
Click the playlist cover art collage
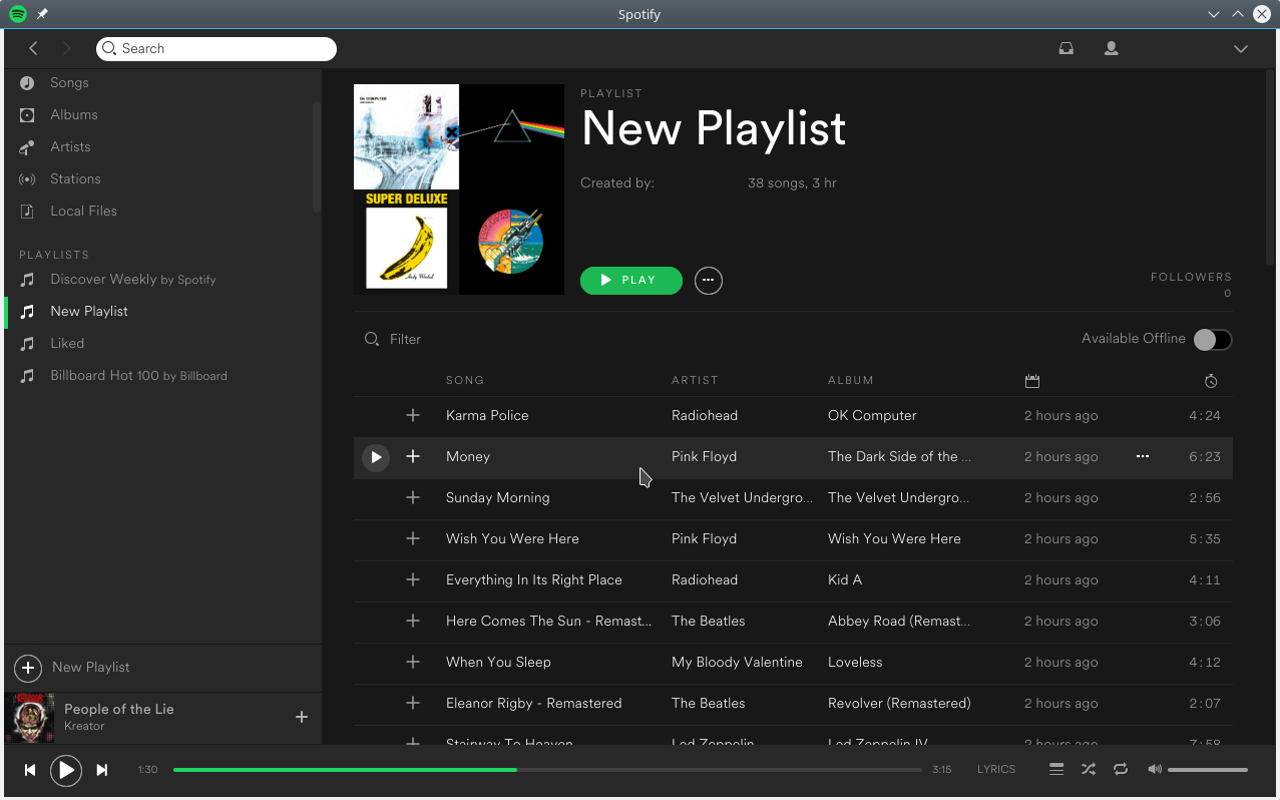[x=459, y=189]
